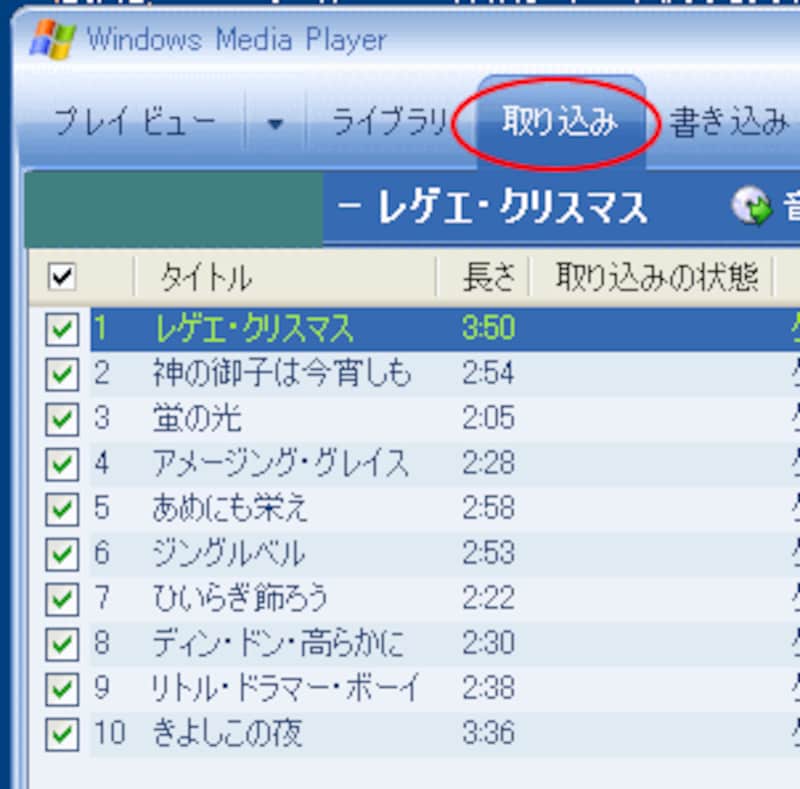
Task: Uncheck track 1 レゲエ・クリスマス checkbox
Action: coord(62,329)
